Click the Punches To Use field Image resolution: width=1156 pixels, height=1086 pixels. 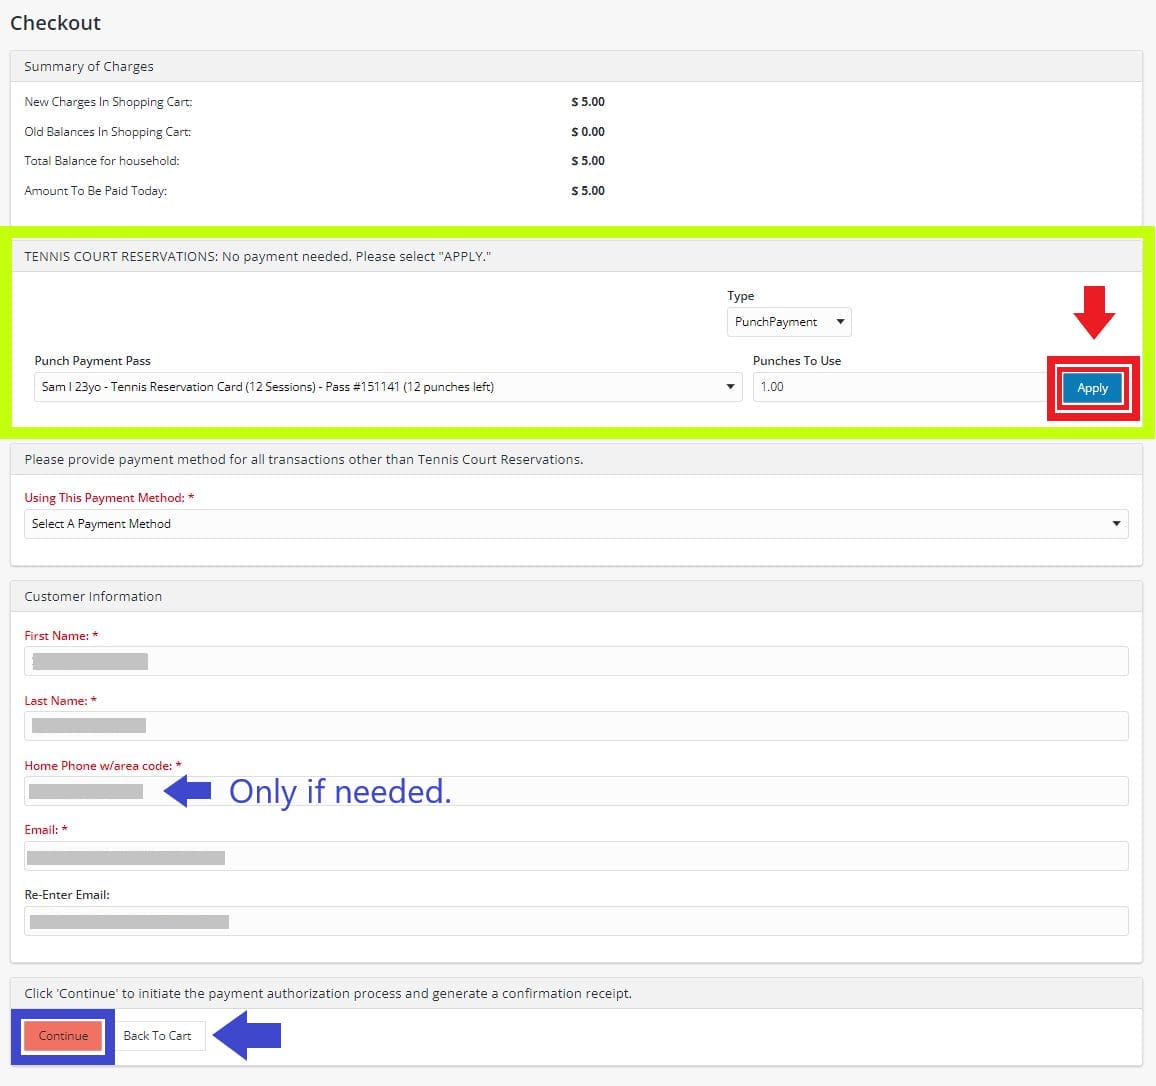[898, 387]
